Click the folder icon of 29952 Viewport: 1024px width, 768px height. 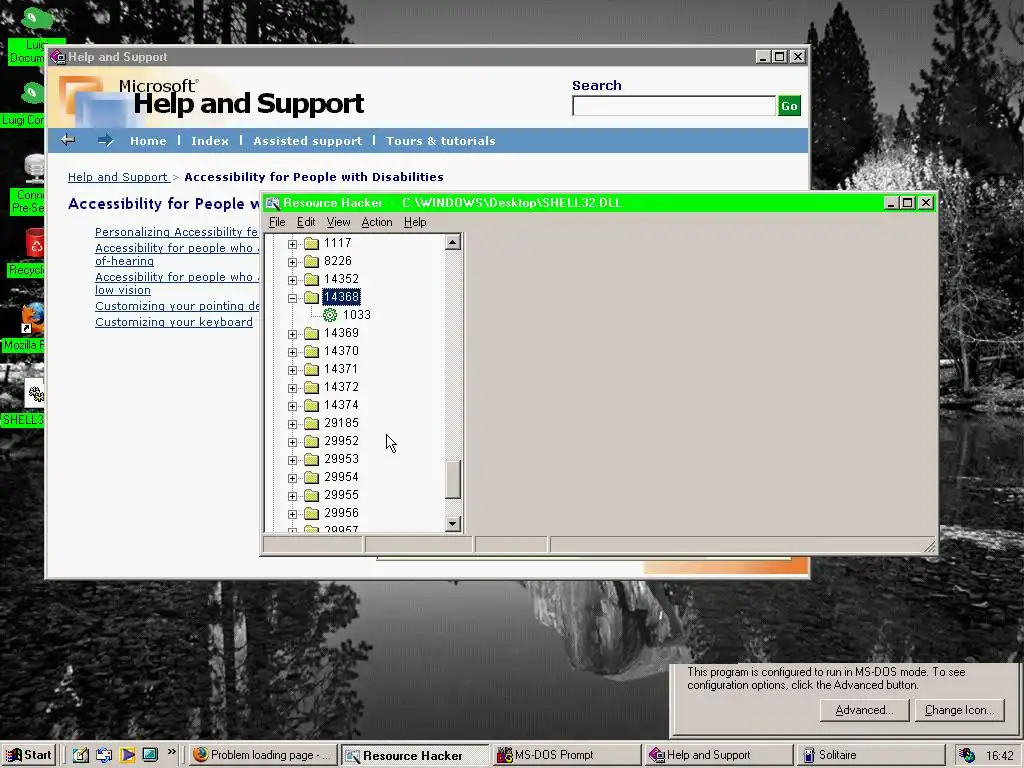pos(312,441)
